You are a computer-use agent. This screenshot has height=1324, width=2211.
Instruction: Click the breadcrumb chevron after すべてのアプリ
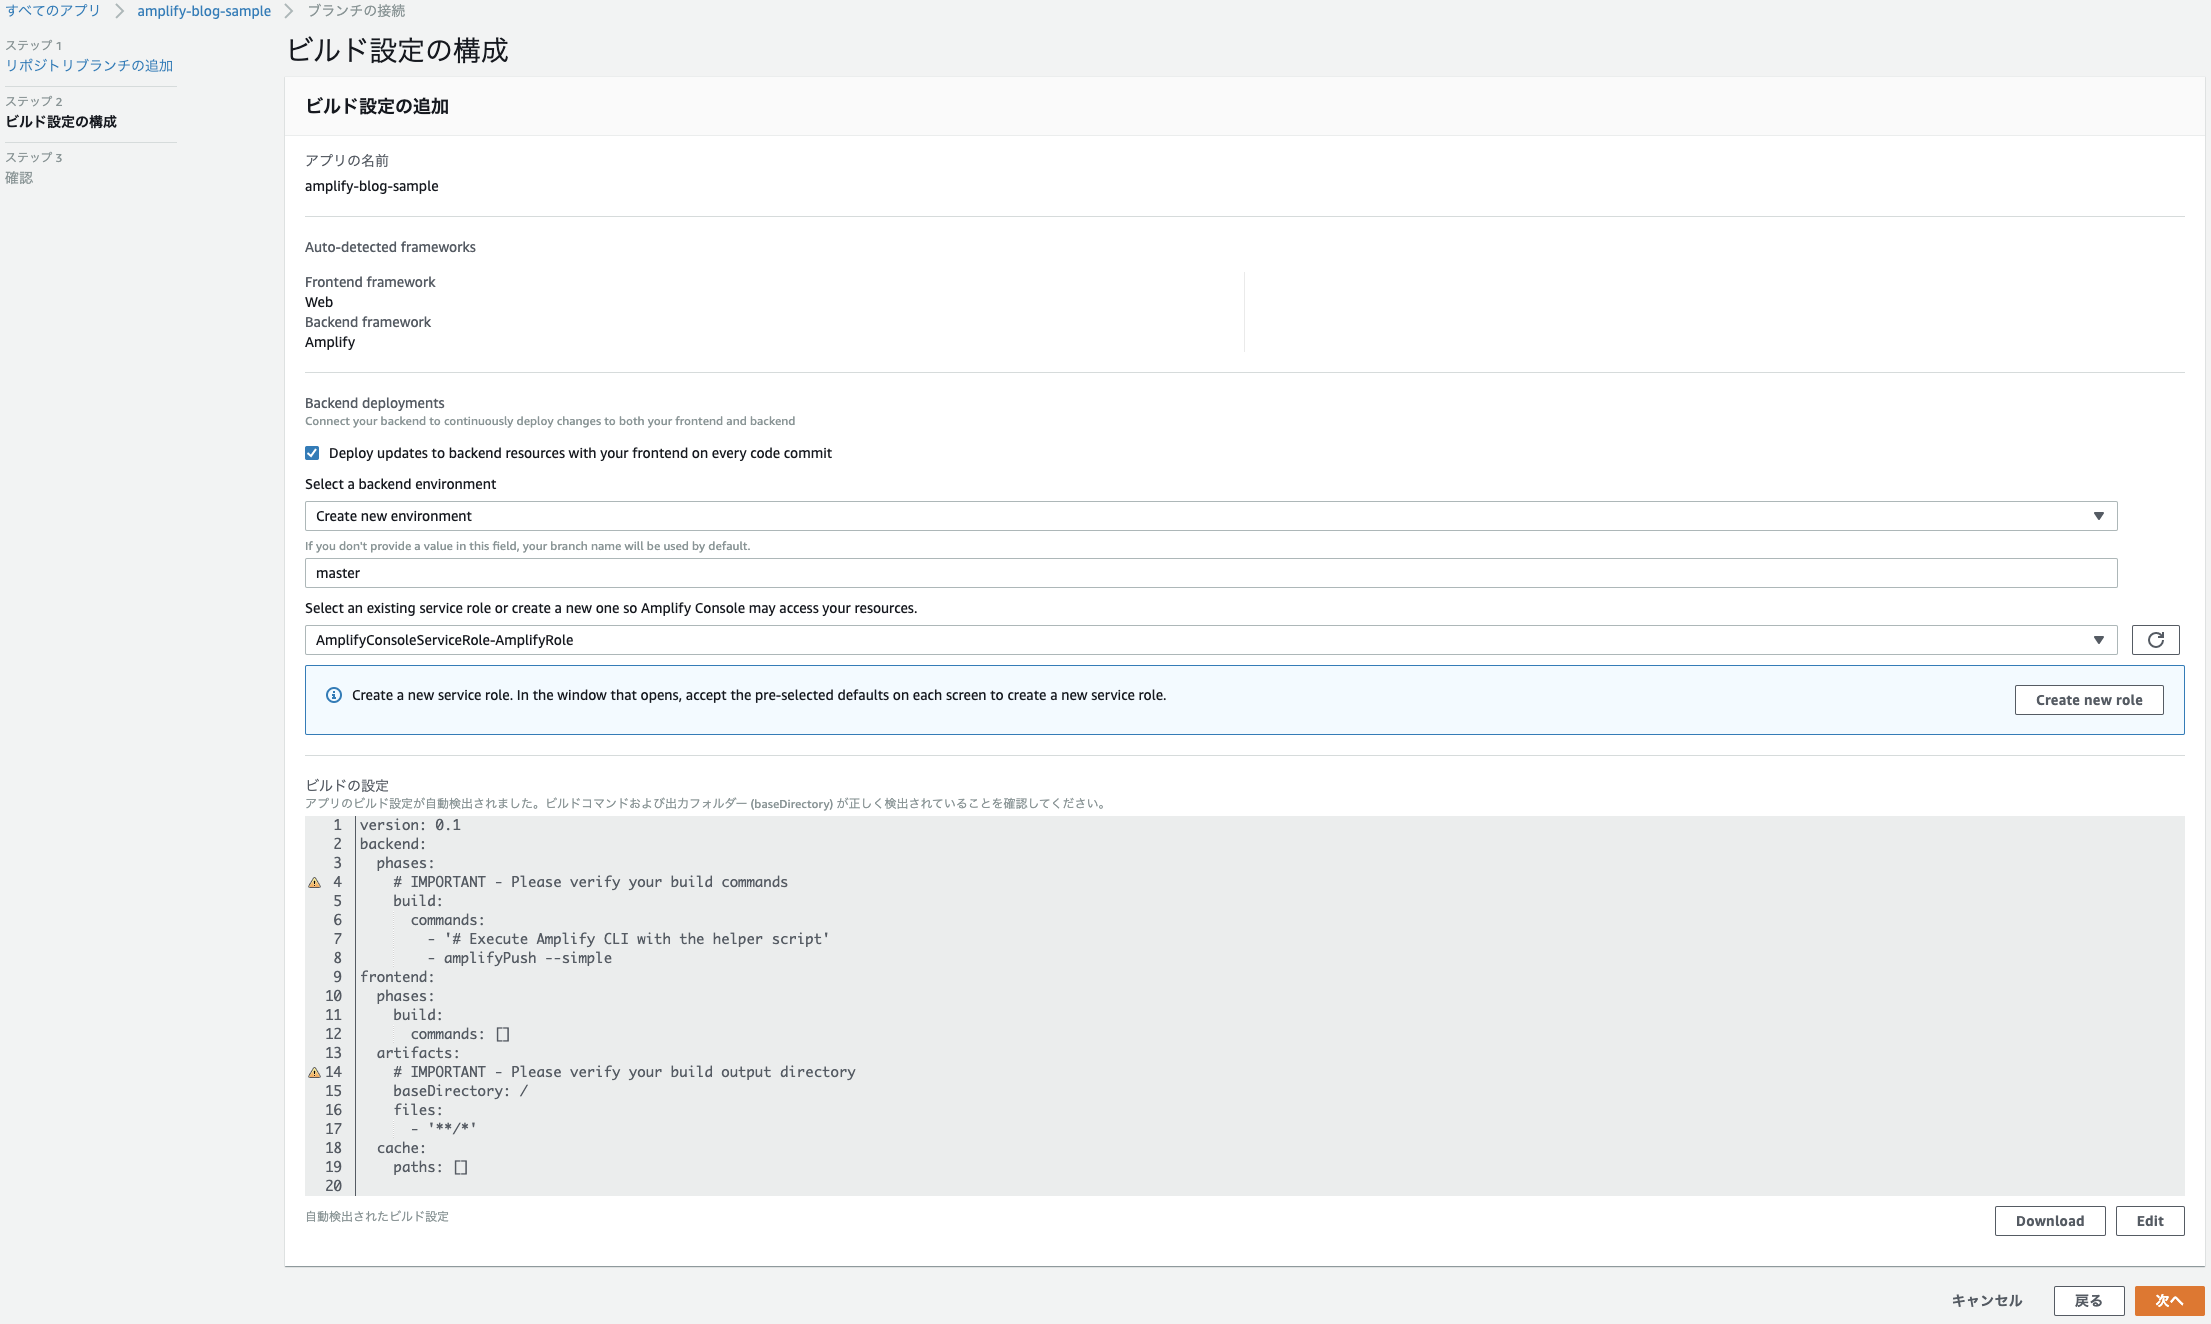tap(119, 11)
